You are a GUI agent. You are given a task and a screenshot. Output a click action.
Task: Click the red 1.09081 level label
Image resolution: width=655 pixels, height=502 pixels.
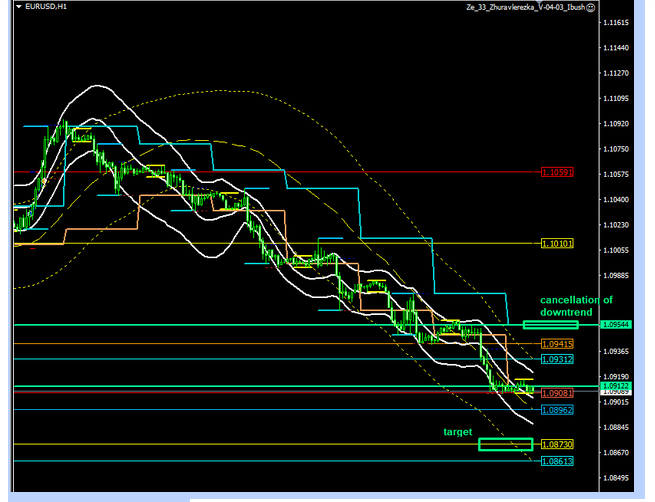click(556, 393)
